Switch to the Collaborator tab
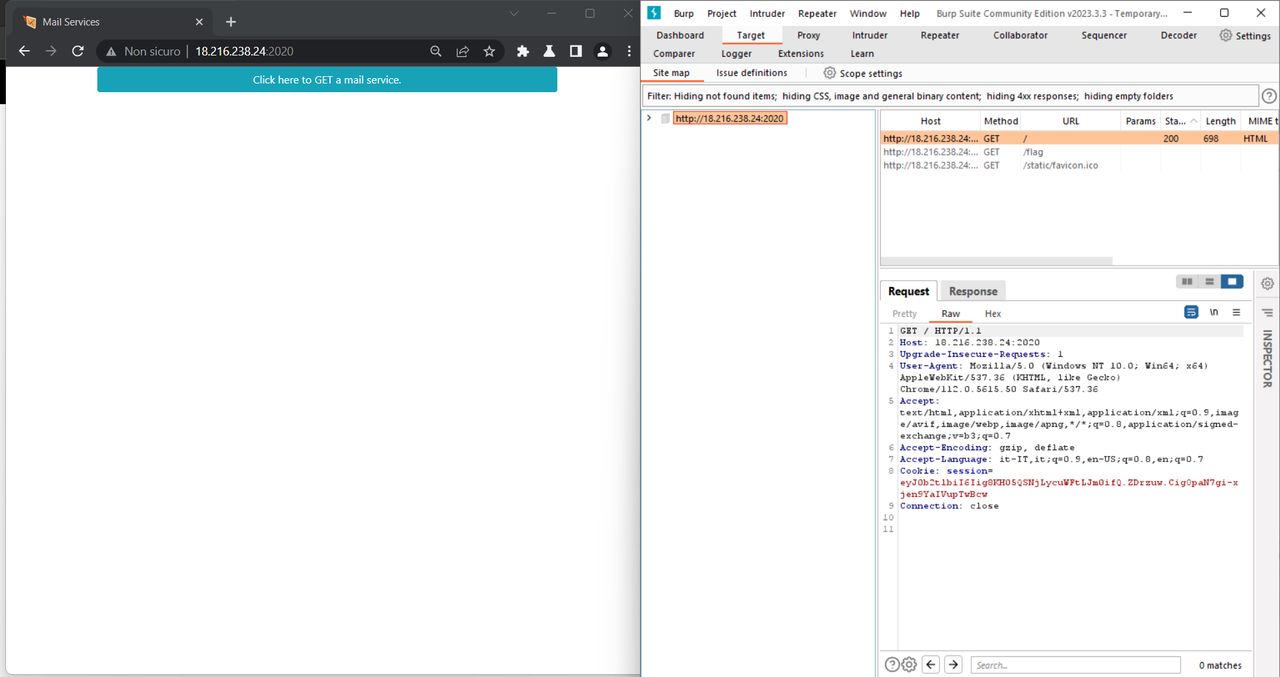The width and height of the screenshot is (1280, 677). click(x=1021, y=35)
